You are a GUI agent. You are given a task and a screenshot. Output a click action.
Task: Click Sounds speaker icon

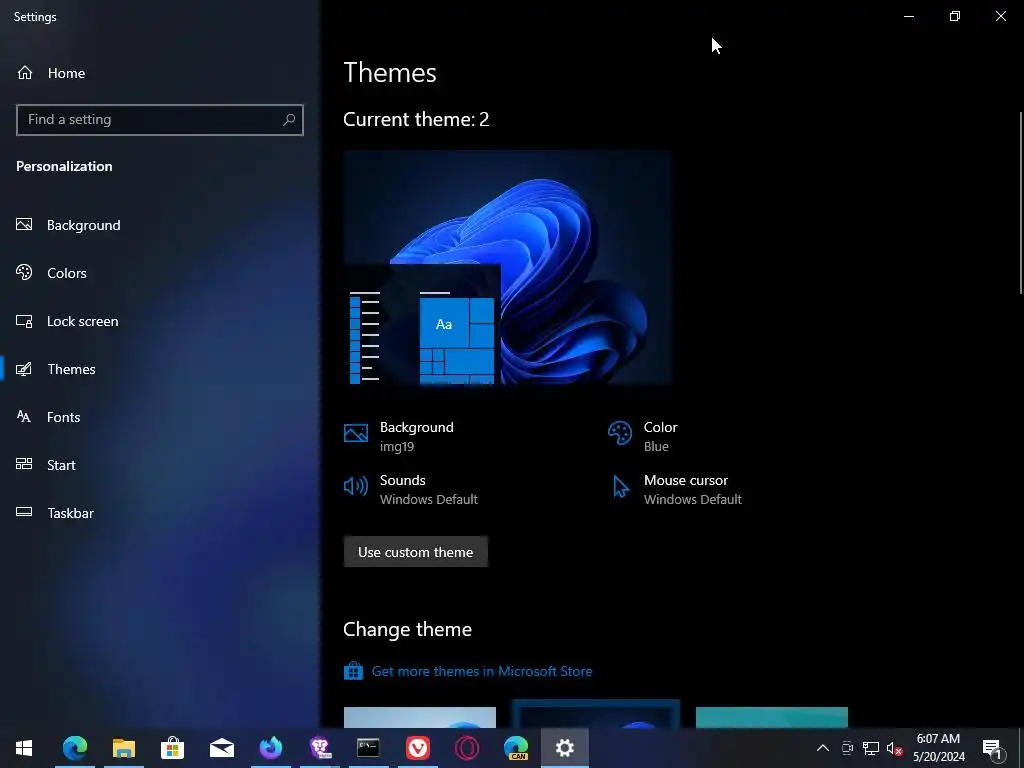pos(356,486)
